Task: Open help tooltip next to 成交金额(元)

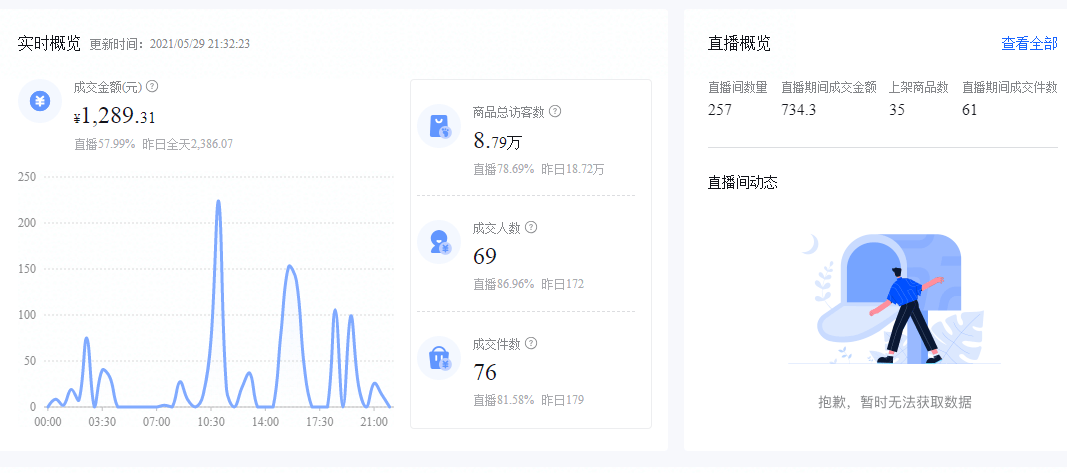Action: 152,86
